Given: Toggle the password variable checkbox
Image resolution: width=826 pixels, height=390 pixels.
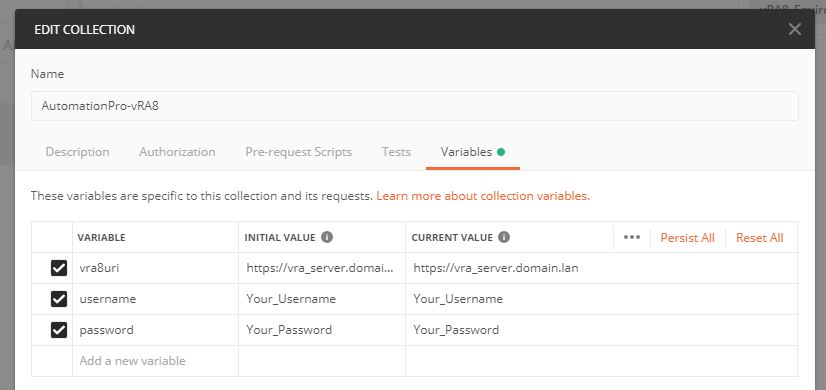Looking at the screenshot, I should (x=58, y=330).
